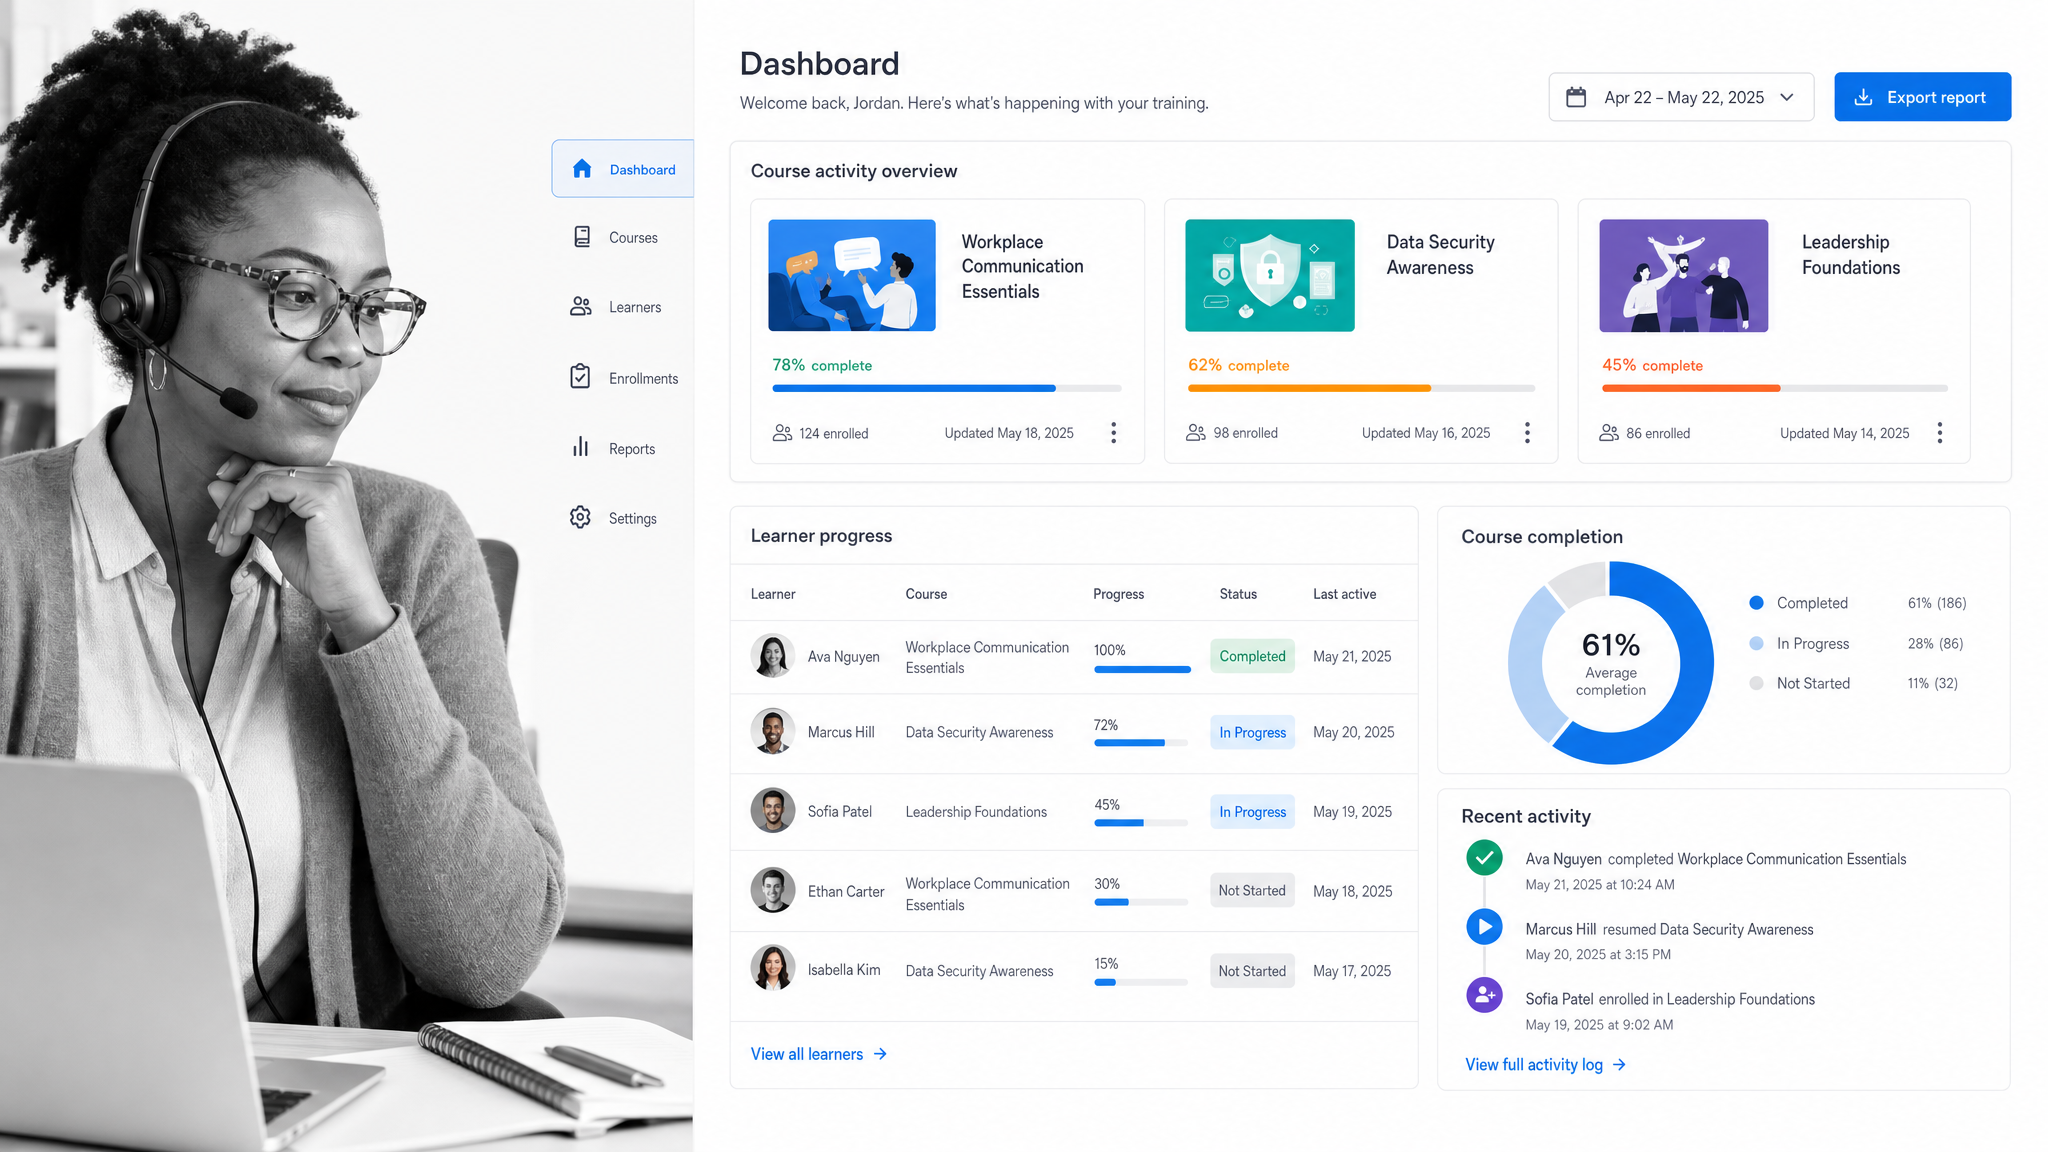2048x1152 pixels.
Task: Click the Last active column header
Action: (1344, 593)
